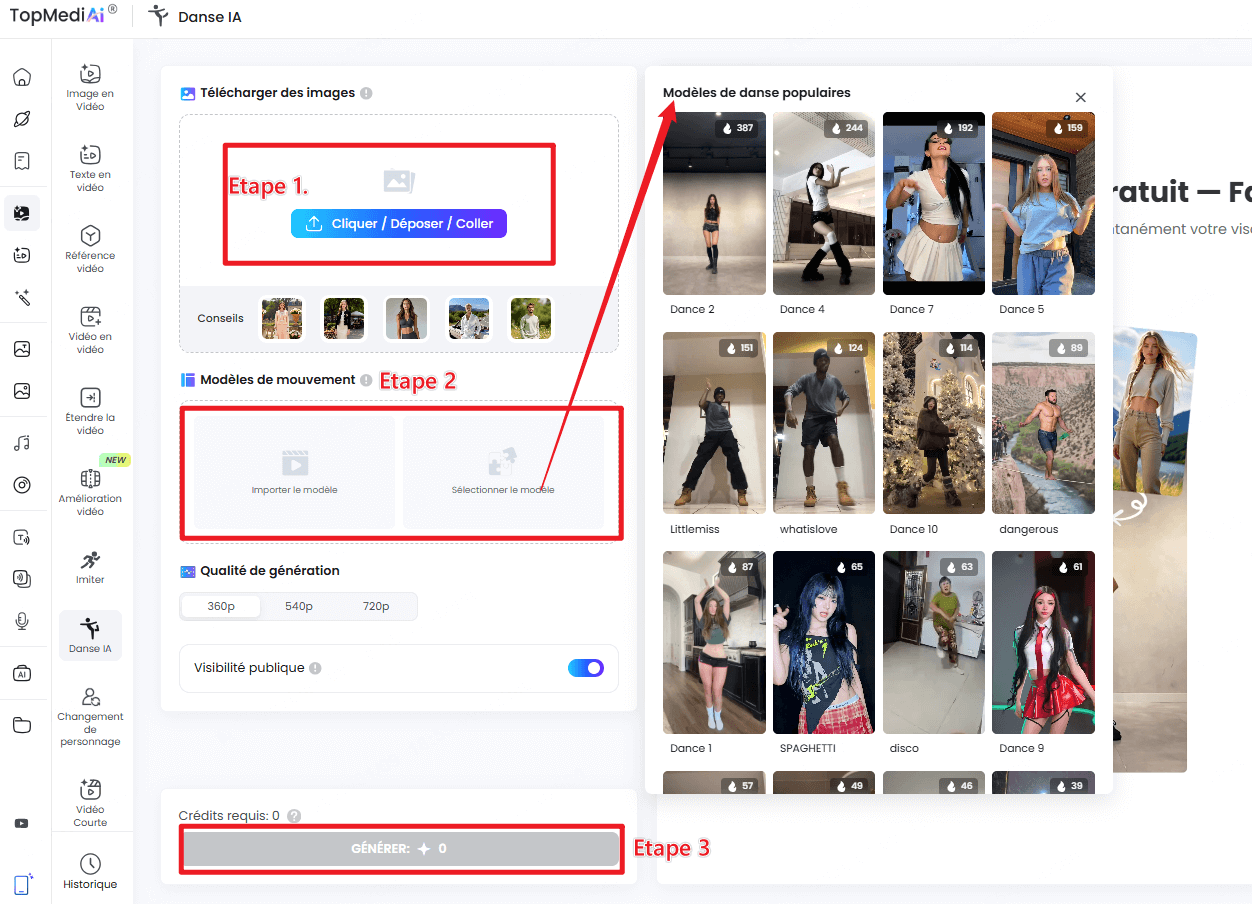Open the Changement de personnage tool
The width and height of the screenshot is (1252, 904).
pyautogui.click(x=91, y=715)
